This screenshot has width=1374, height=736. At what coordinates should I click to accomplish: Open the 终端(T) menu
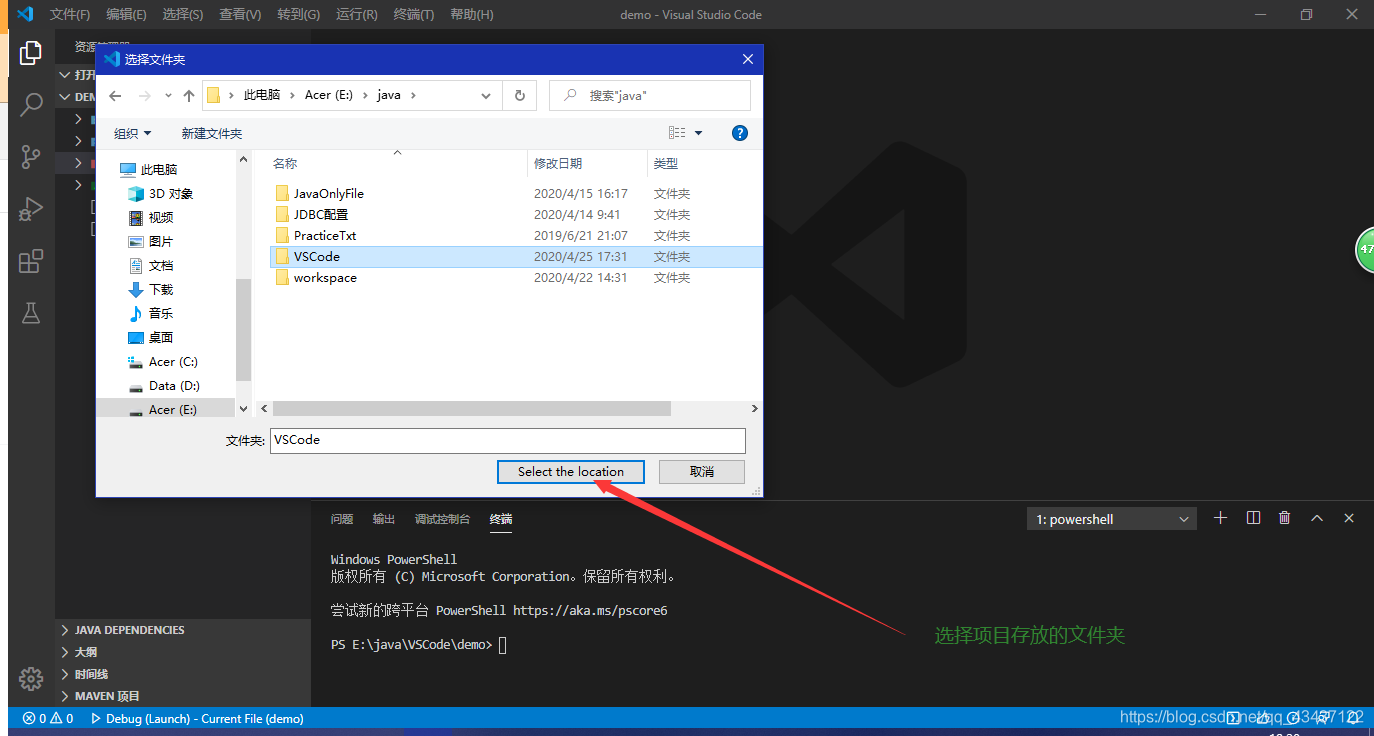point(414,14)
